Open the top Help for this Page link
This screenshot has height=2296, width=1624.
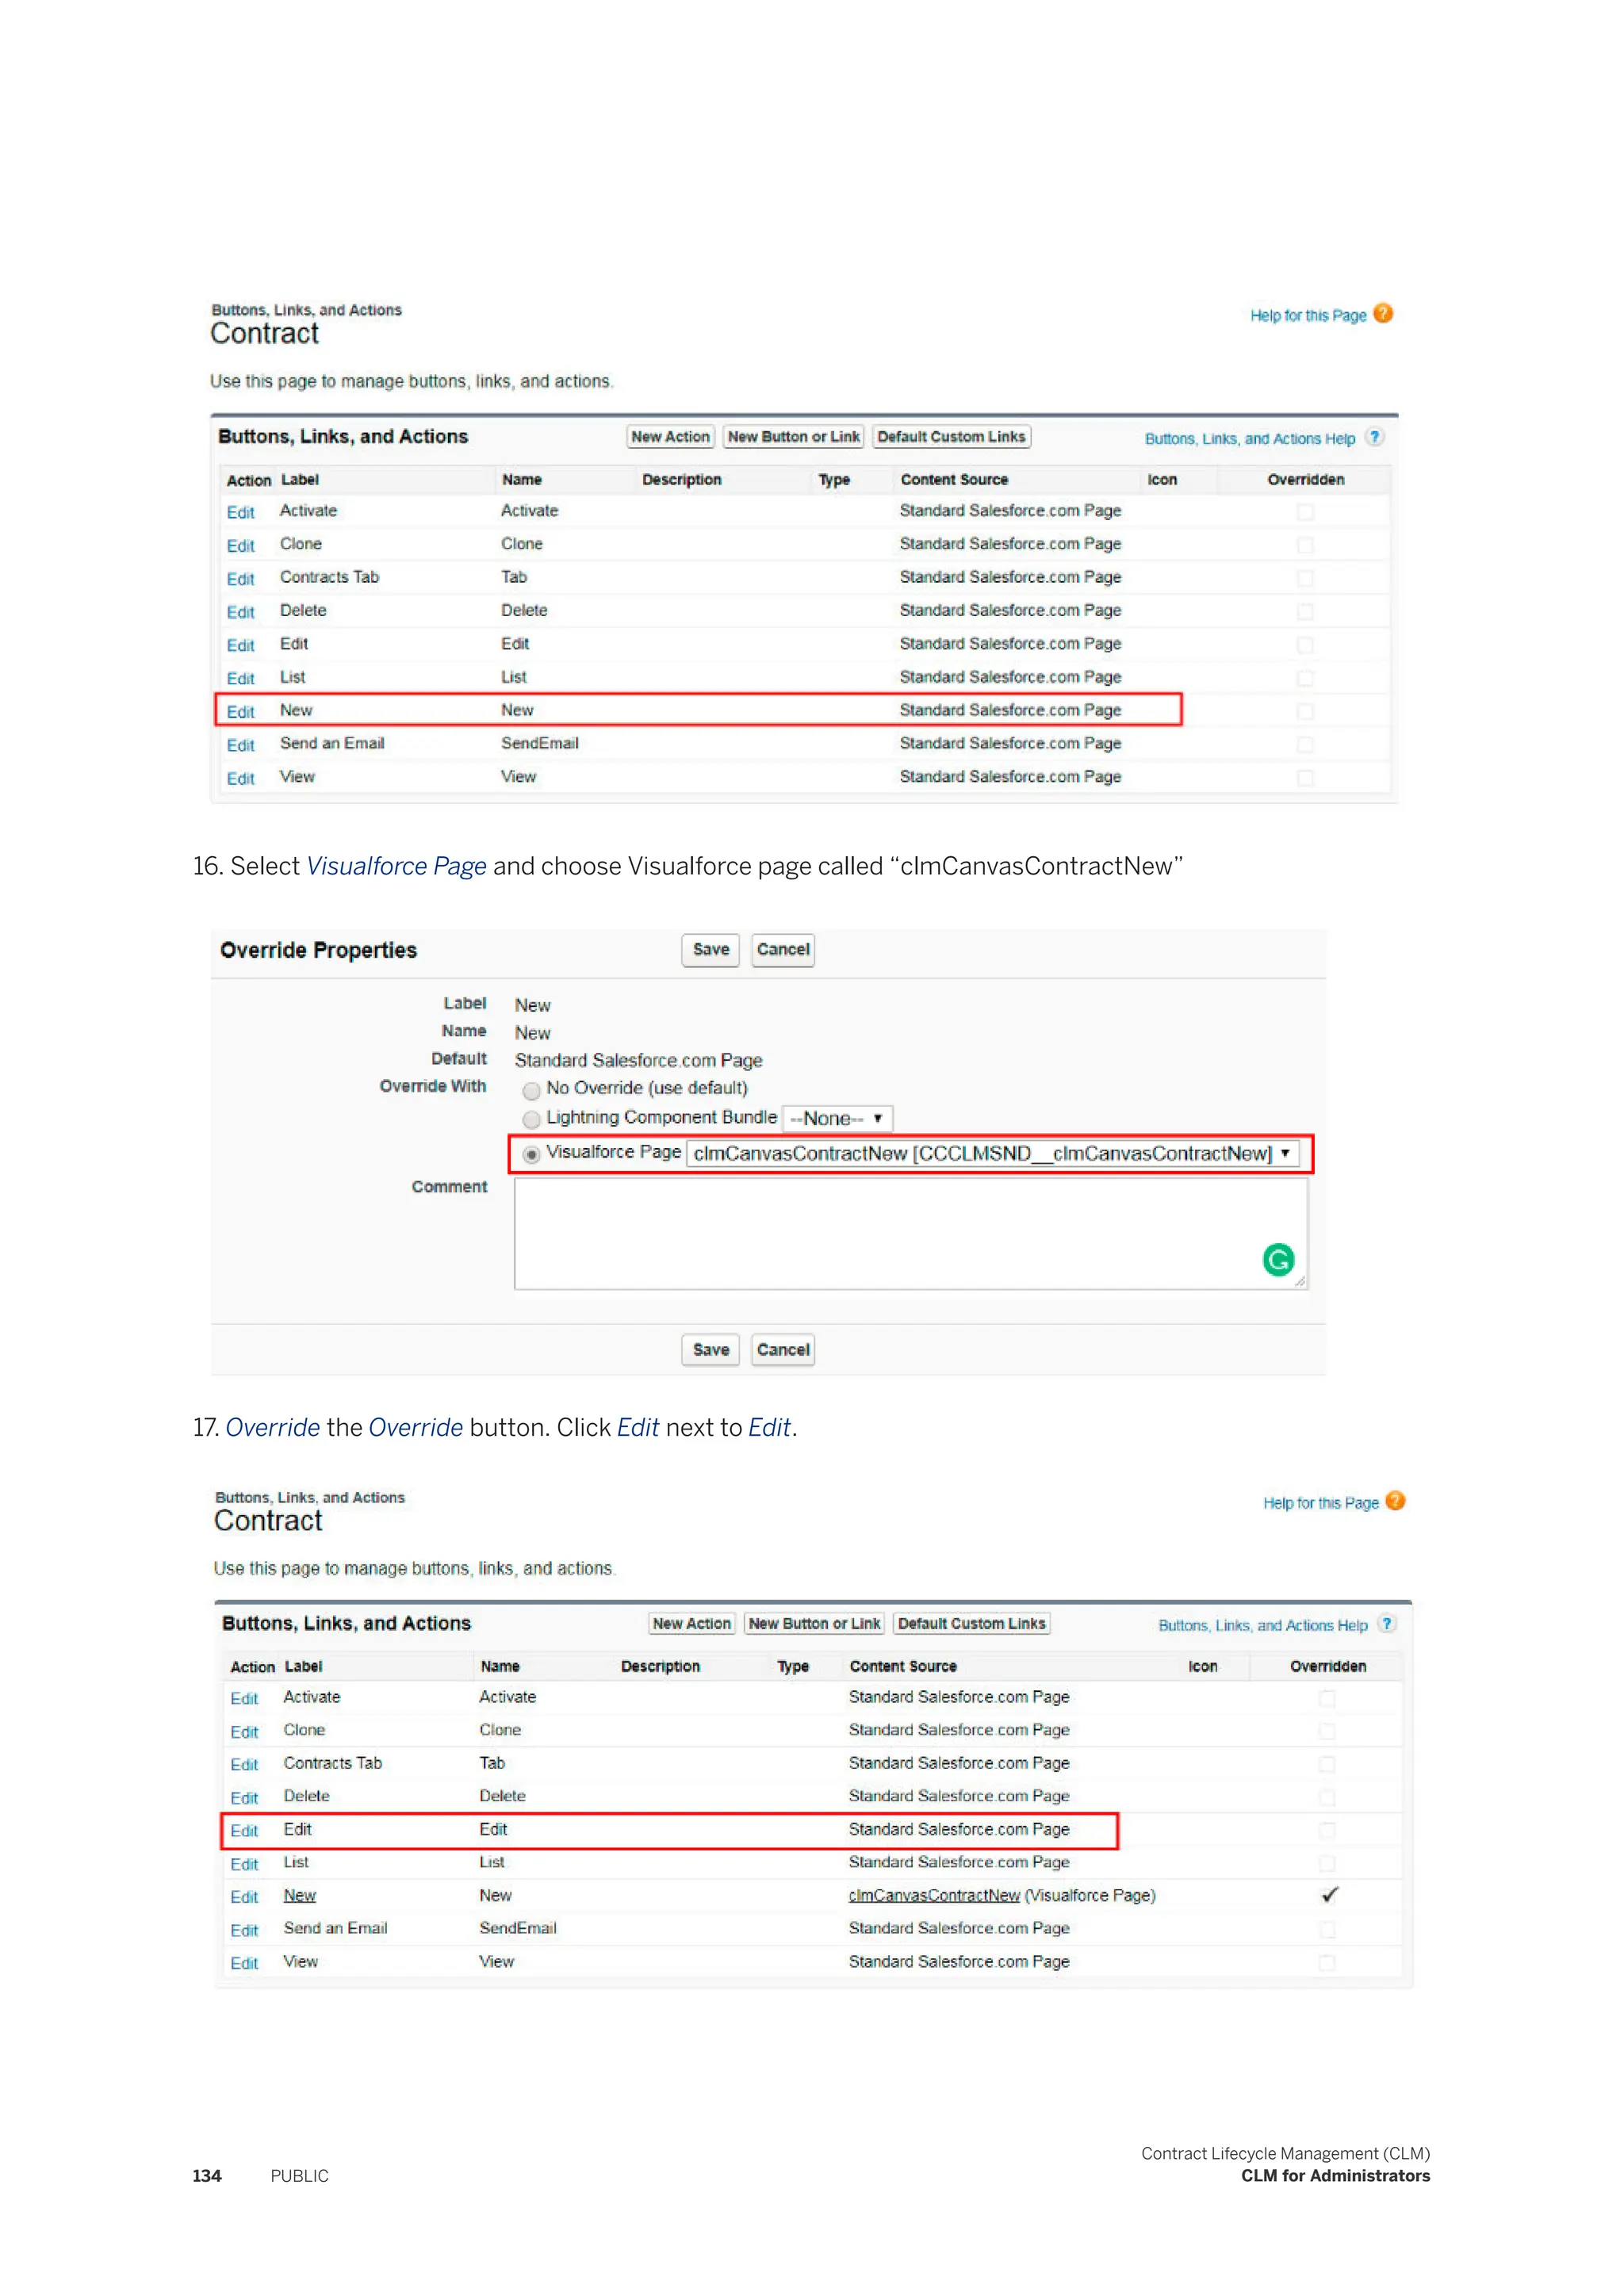1308,315
